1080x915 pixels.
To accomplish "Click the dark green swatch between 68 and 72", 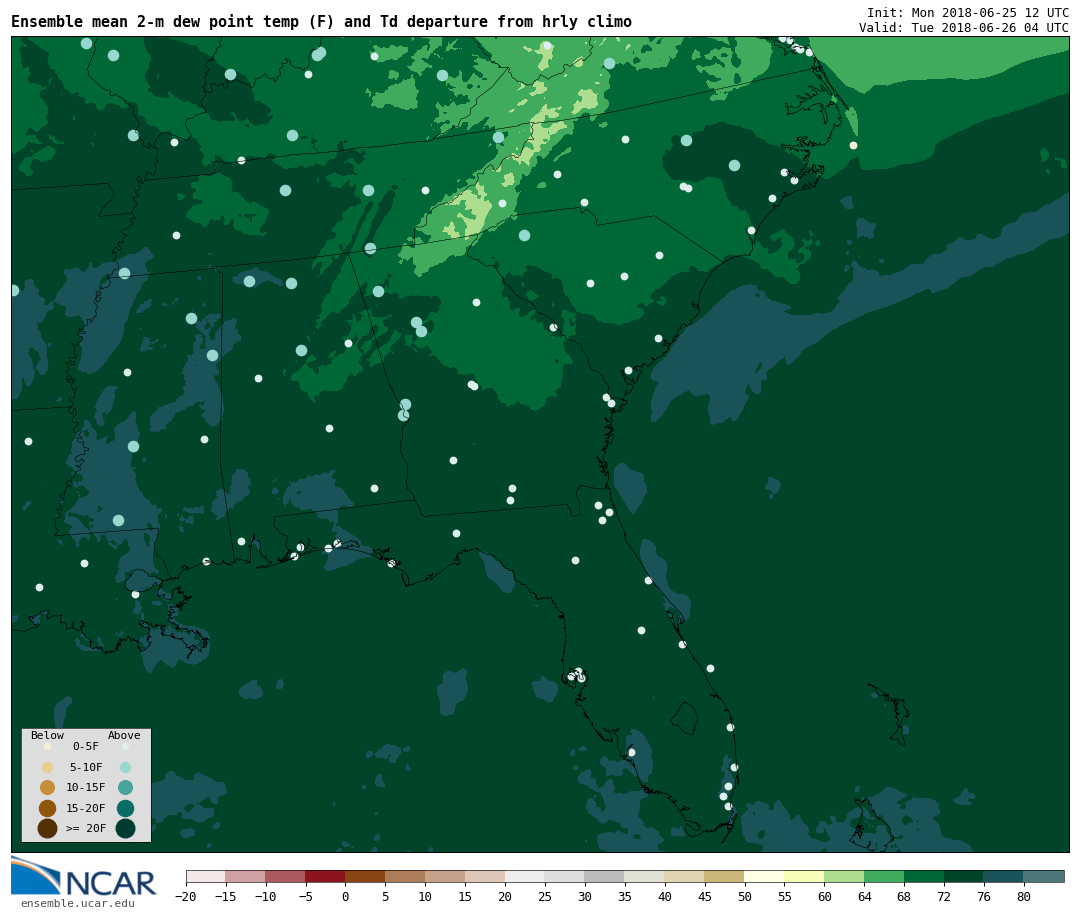I will coord(925,877).
